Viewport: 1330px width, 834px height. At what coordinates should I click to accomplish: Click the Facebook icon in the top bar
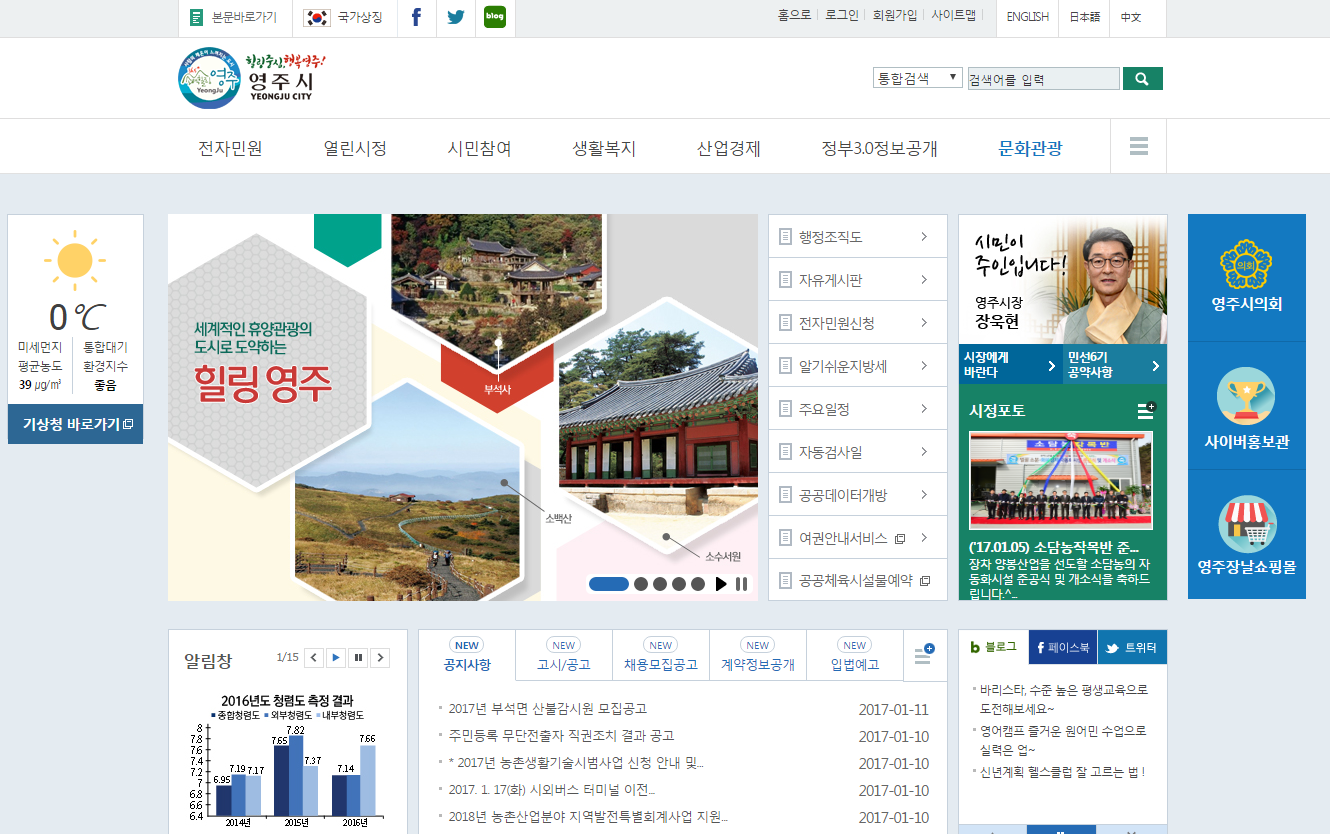pos(417,17)
